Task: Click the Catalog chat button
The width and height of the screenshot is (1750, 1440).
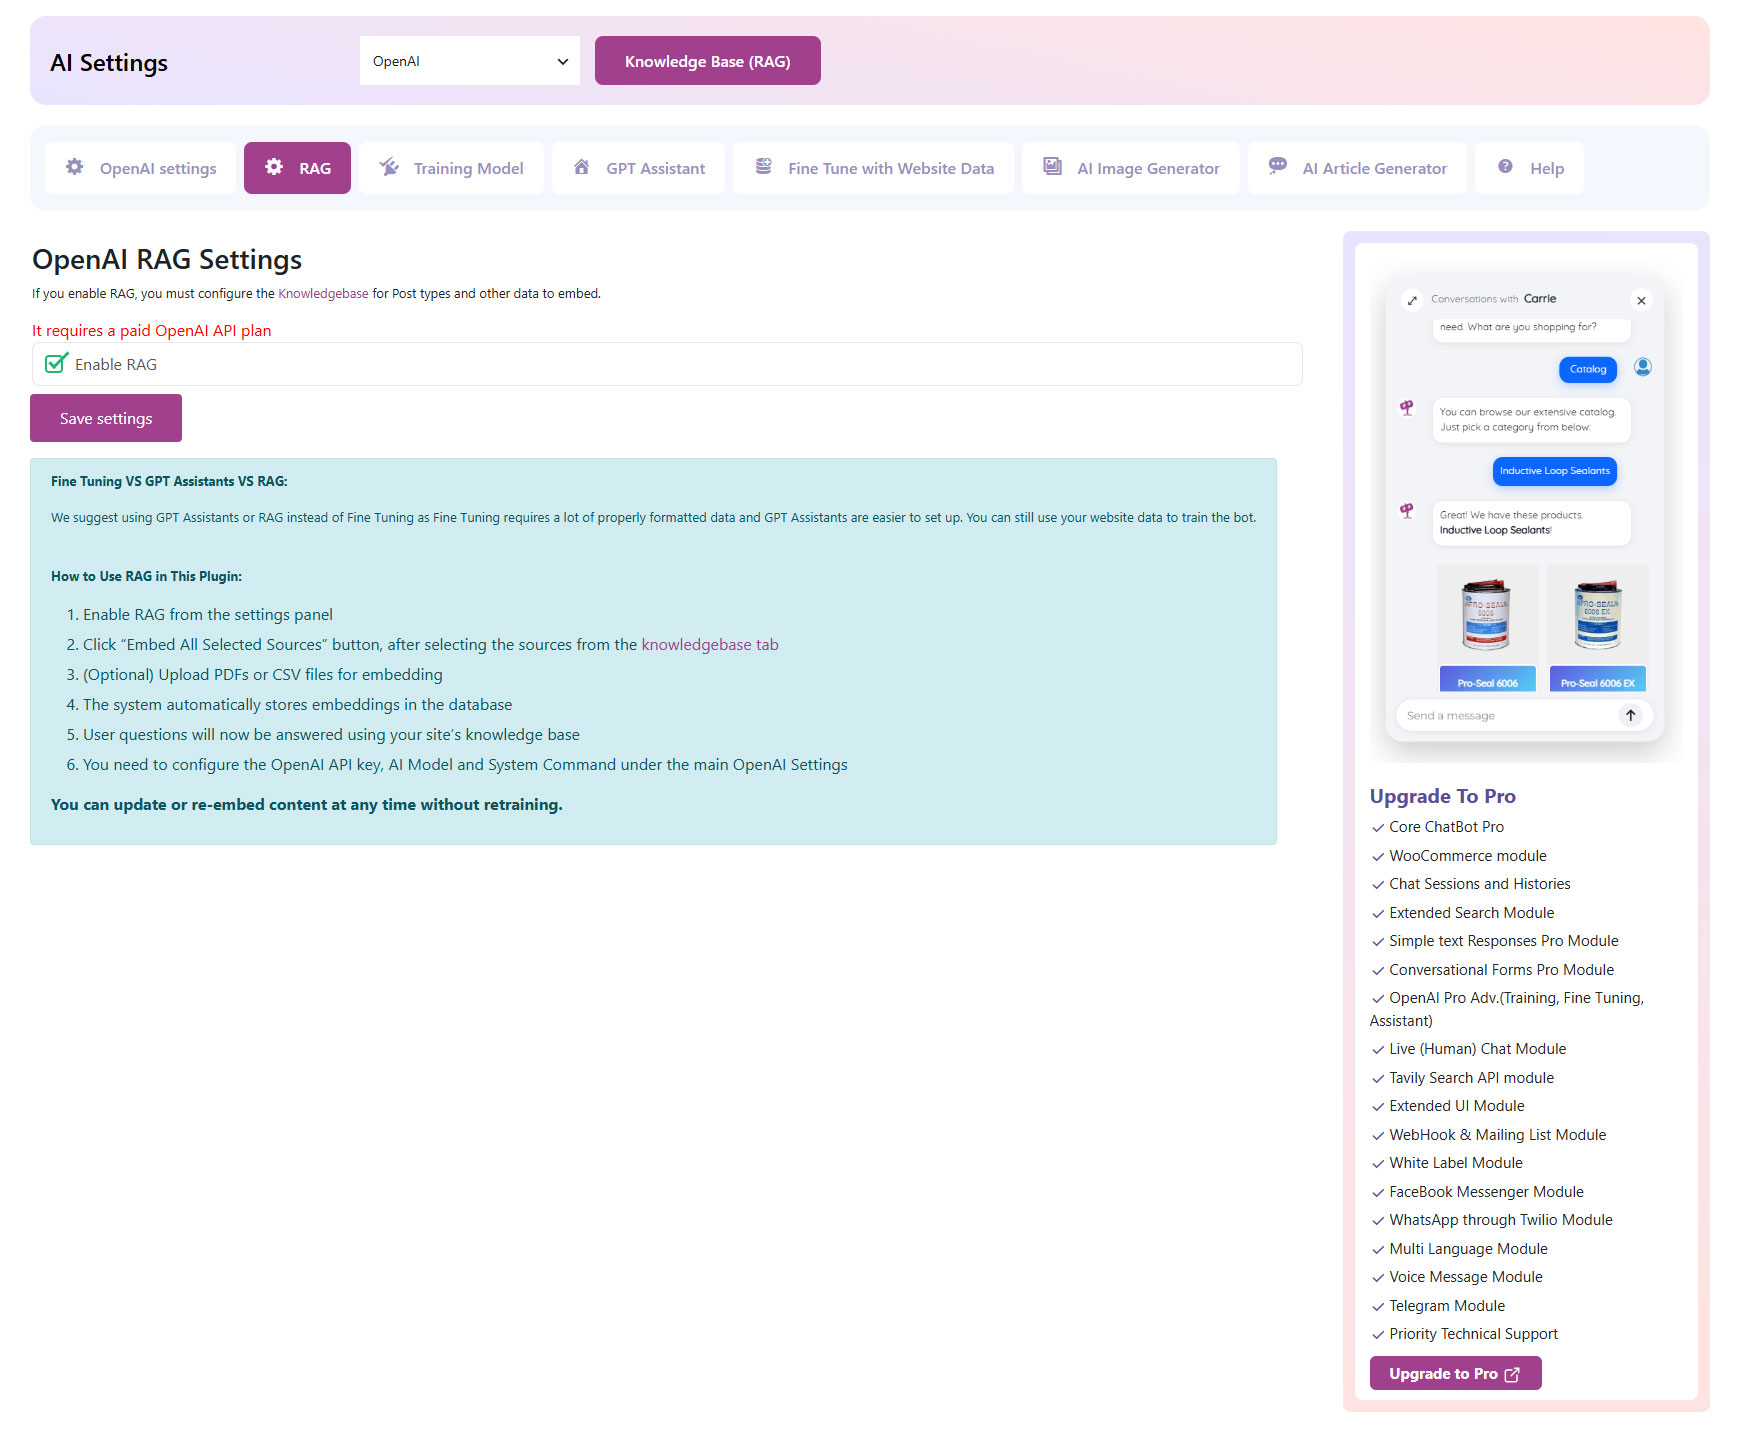Action: coord(1588,369)
